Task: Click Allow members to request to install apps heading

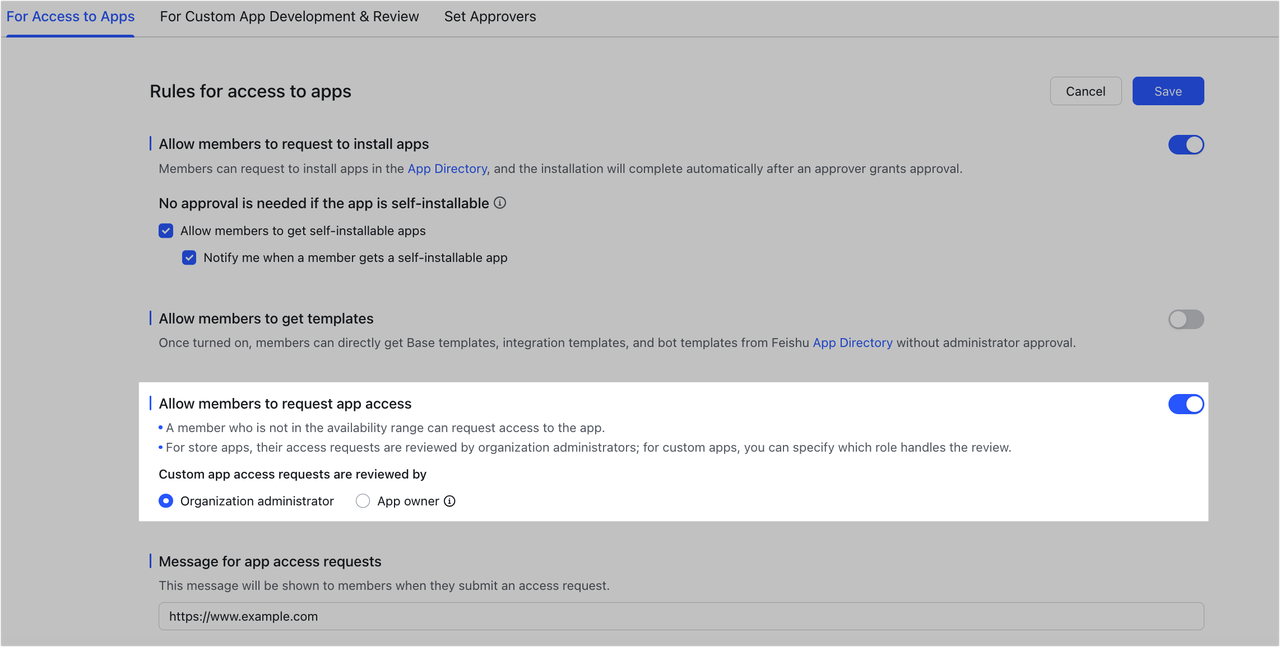Action: pyautogui.click(x=294, y=144)
